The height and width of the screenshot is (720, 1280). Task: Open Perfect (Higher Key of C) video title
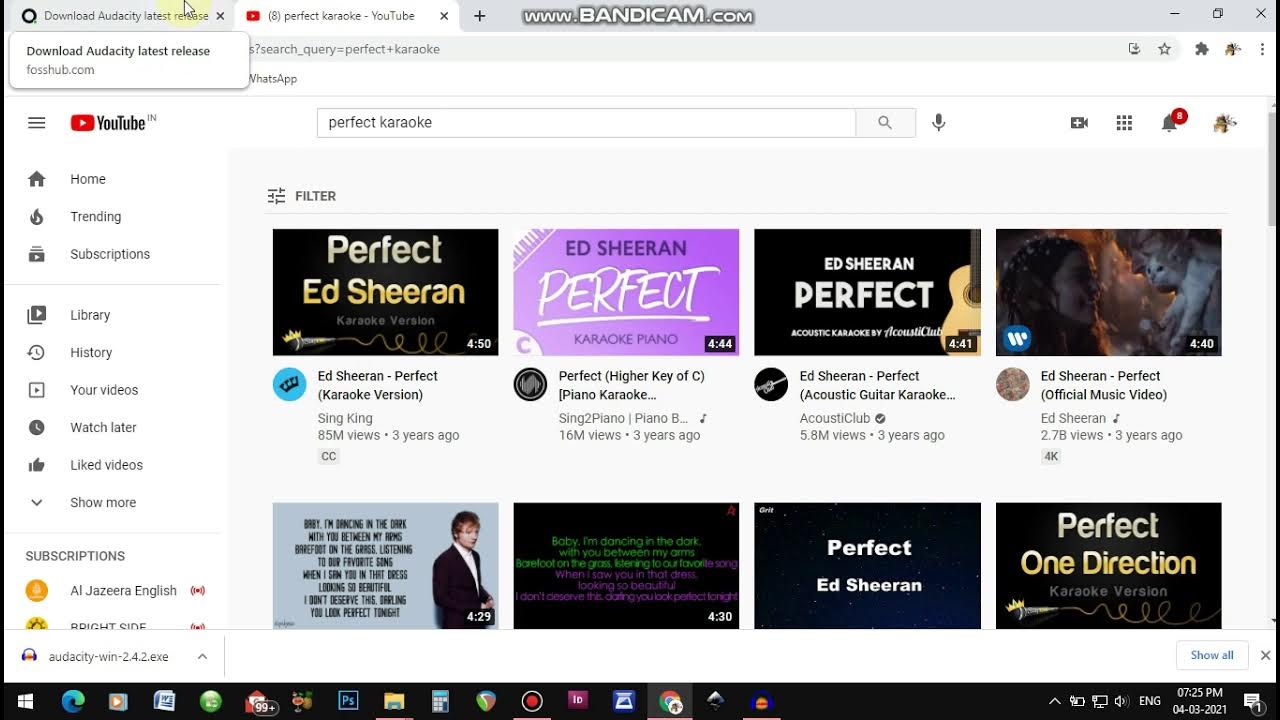[x=632, y=385]
